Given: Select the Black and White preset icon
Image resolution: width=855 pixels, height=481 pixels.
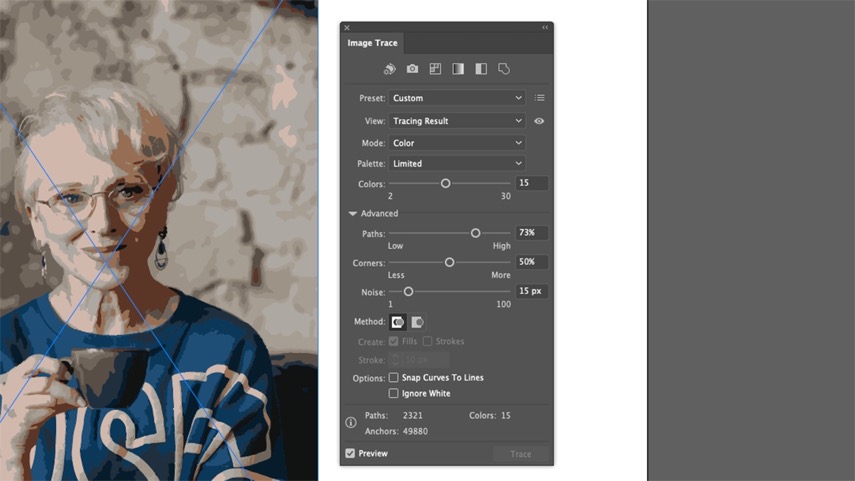Looking at the screenshot, I should pos(481,69).
